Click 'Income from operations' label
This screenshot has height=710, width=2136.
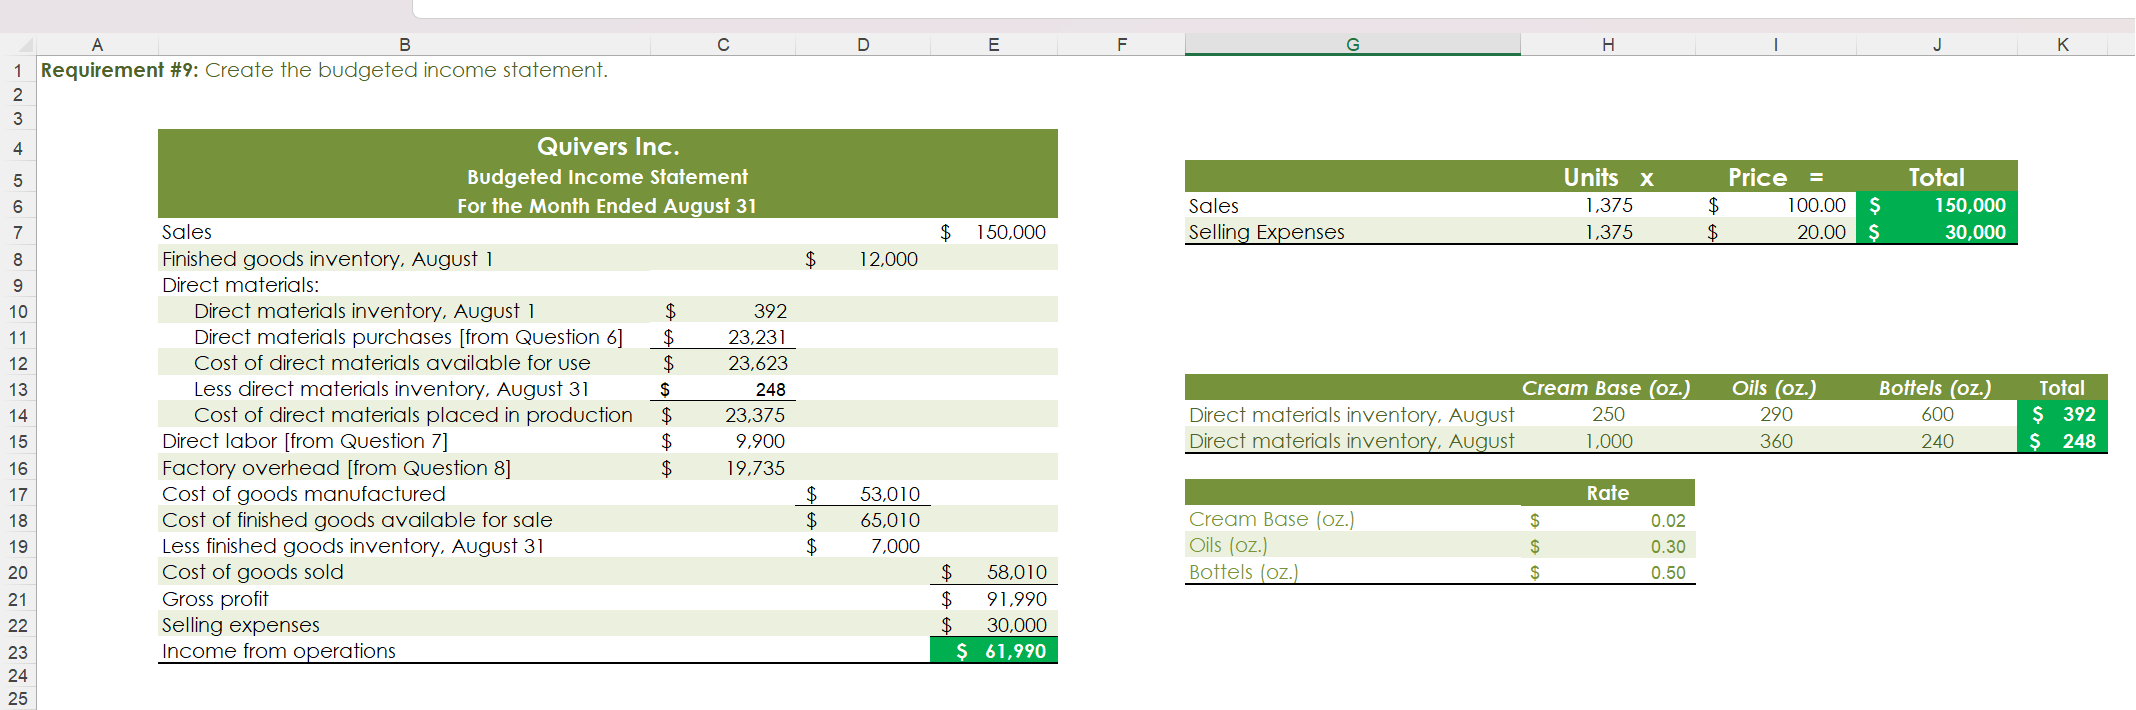[x=279, y=651]
